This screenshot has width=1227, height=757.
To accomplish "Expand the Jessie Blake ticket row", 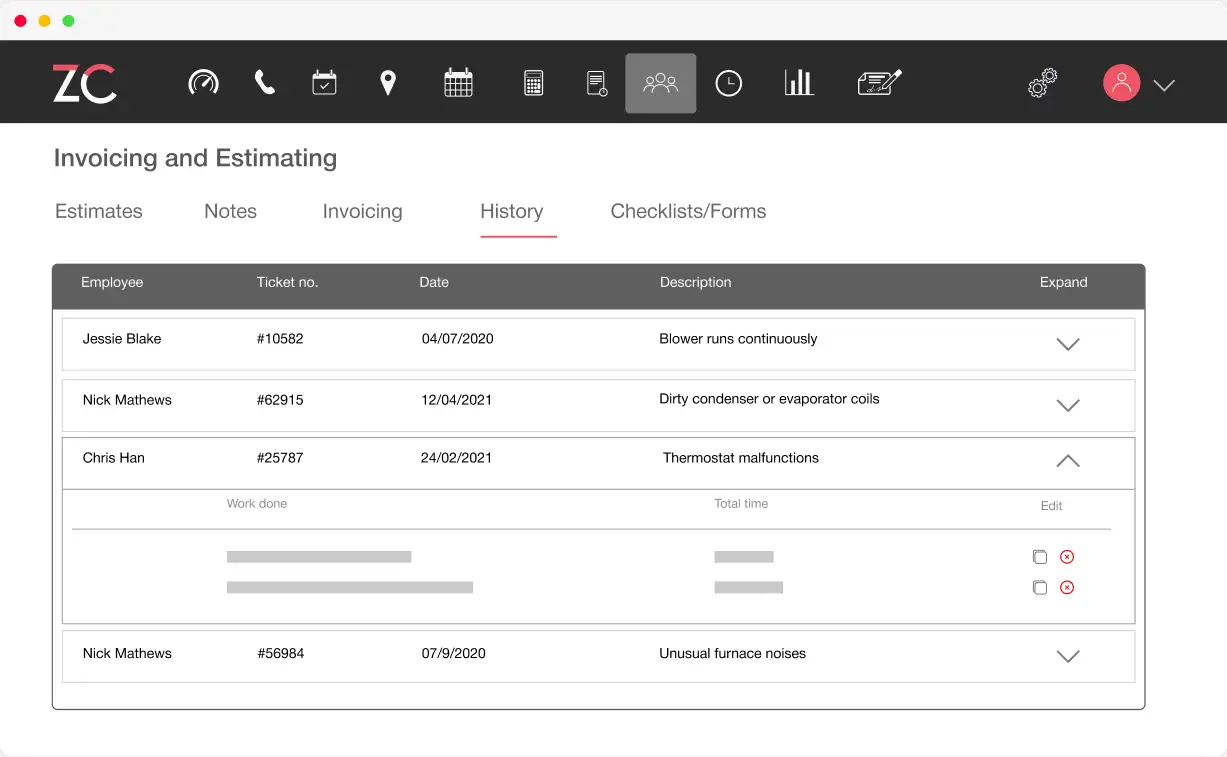I will coord(1068,345).
